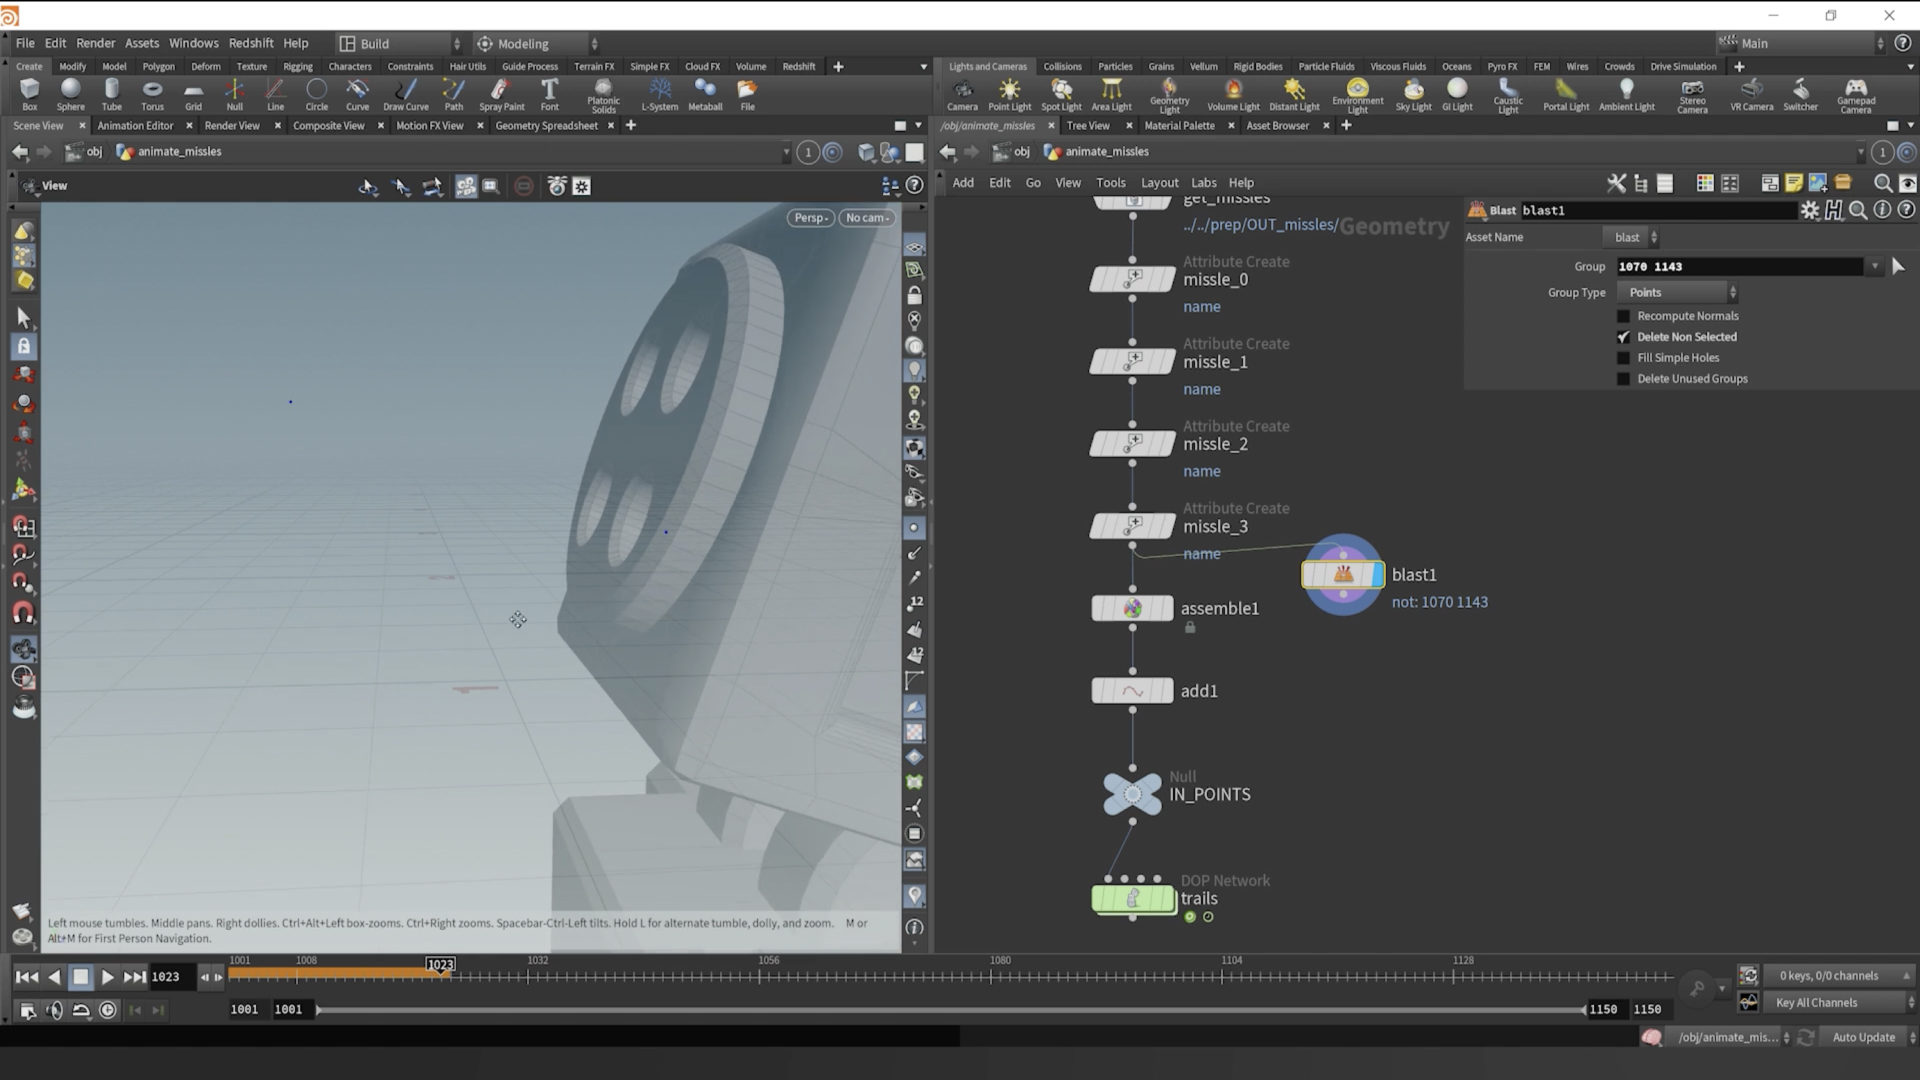Stop playback
The width and height of the screenshot is (1920, 1080).
coord(81,977)
